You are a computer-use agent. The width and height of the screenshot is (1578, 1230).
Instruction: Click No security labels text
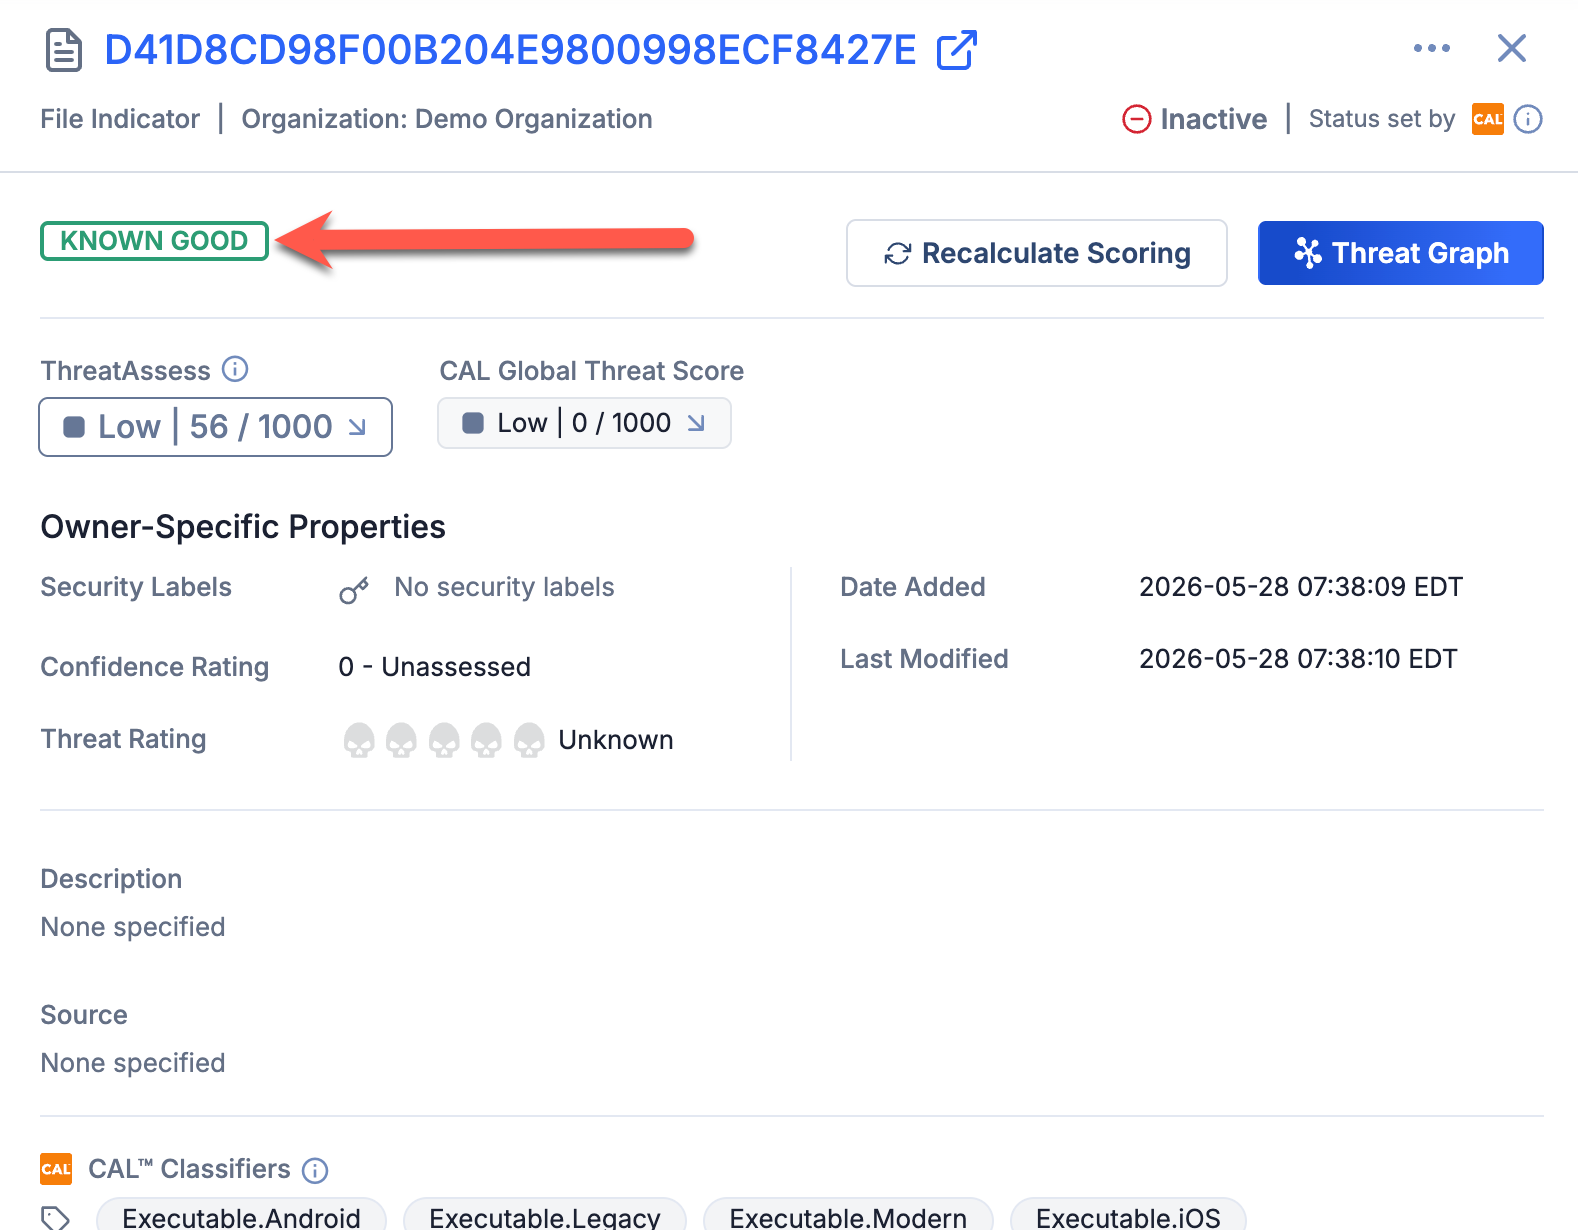click(504, 587)
